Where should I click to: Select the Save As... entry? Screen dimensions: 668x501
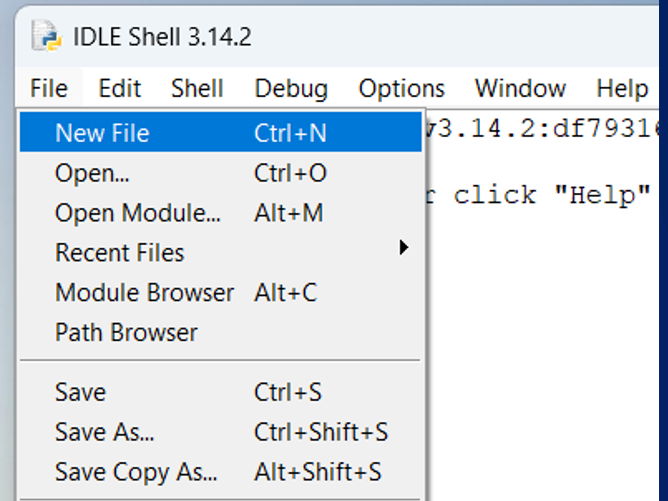tap(104, 433)
